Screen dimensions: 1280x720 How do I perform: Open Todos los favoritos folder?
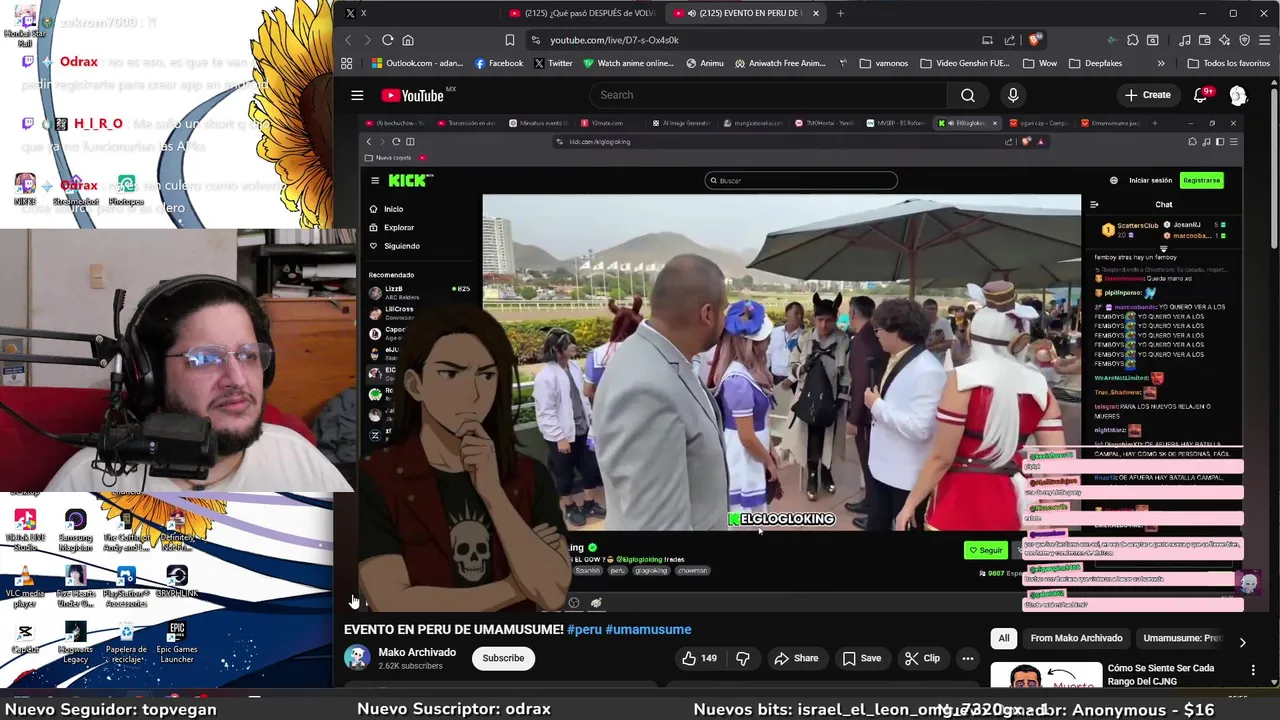(1228, 63)
